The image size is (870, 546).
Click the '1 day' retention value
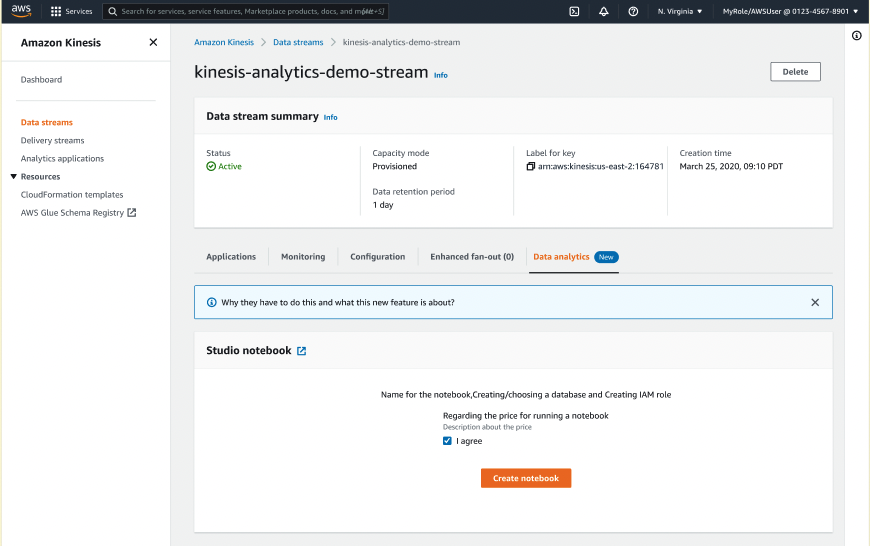[382, 205]
